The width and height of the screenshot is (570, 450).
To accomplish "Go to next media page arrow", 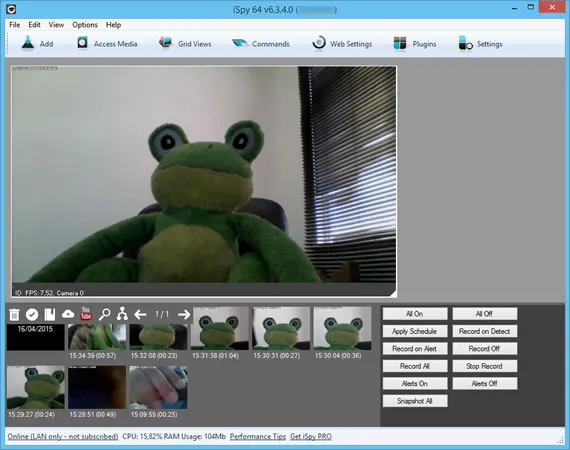I will coord(184,314).
